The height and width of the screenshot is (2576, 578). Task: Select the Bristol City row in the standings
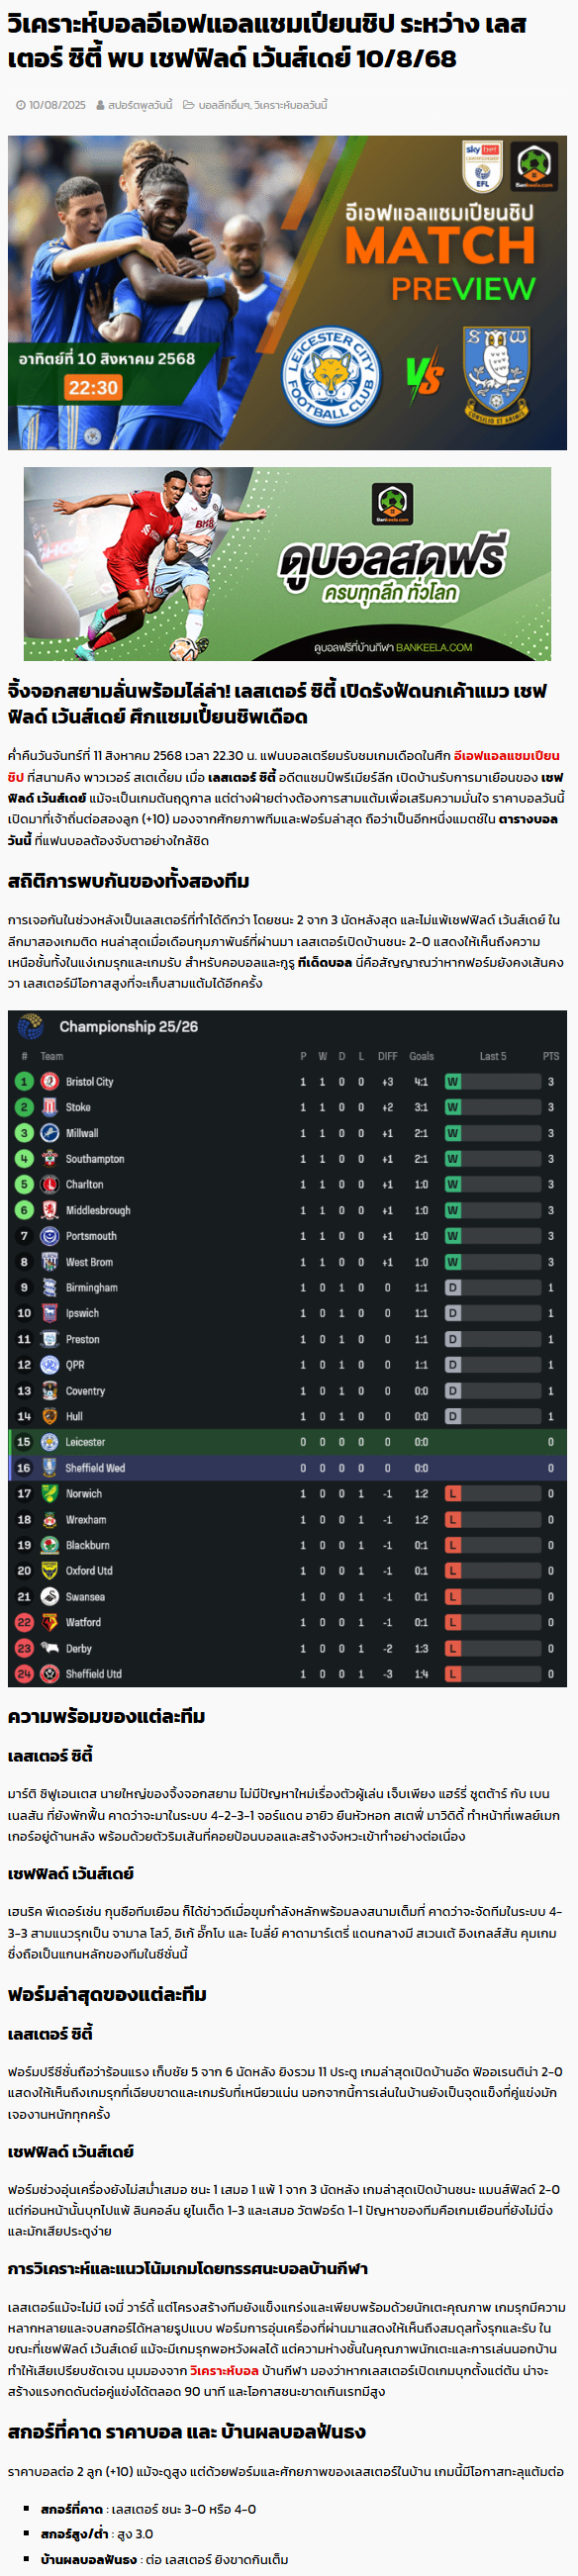click(288, 1081)
